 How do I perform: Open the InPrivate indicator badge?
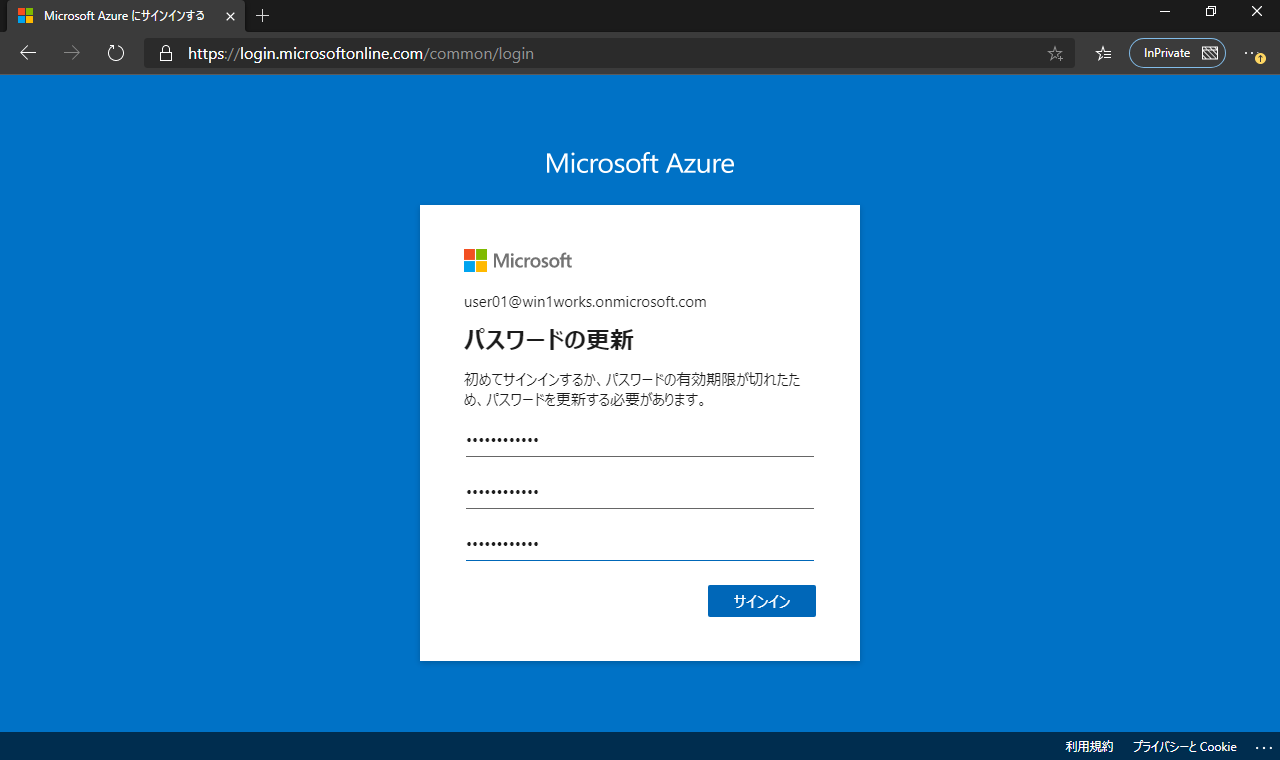[x=1177, y=53]
